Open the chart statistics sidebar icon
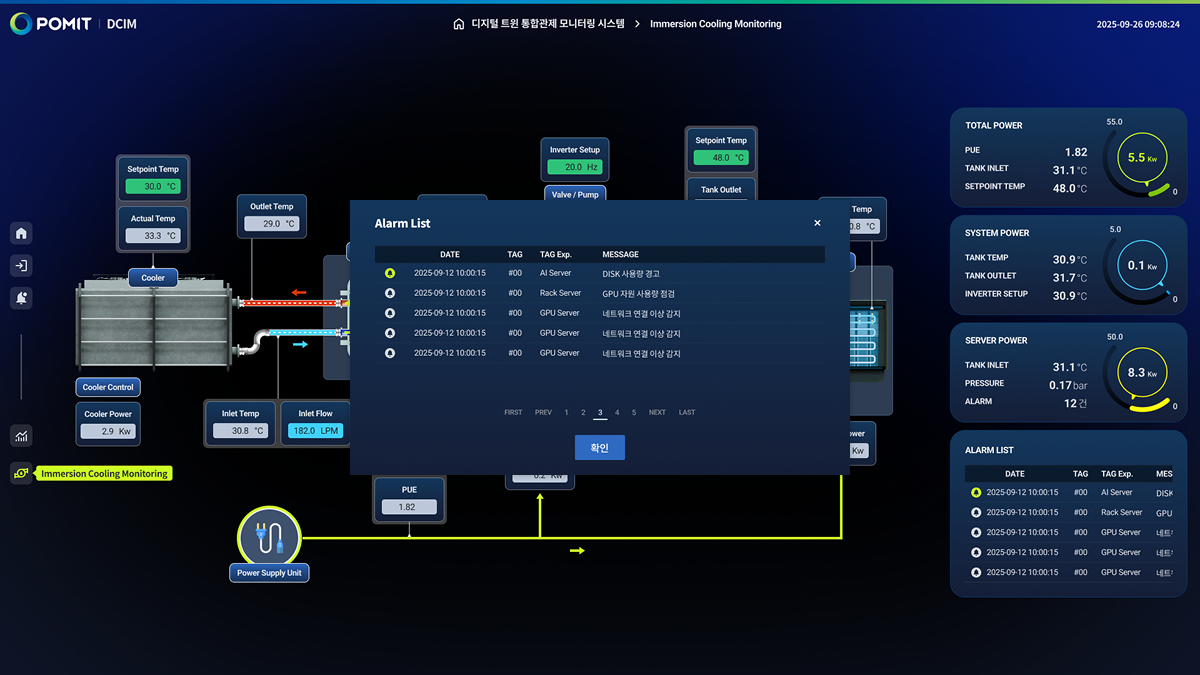1200x675 pixels. click(x=21, y=436)
